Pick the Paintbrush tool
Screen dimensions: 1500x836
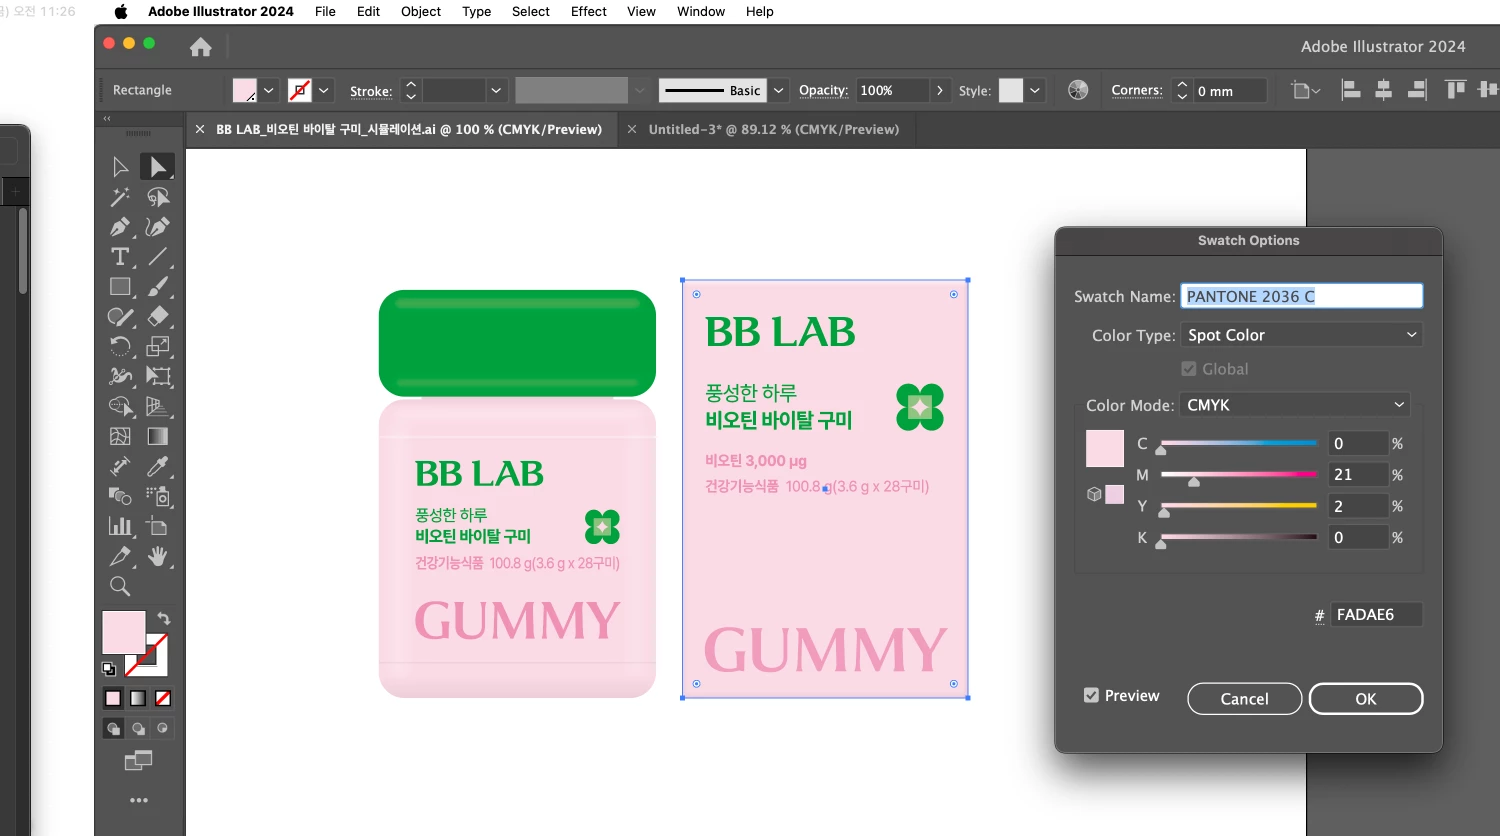pos(158,287)
